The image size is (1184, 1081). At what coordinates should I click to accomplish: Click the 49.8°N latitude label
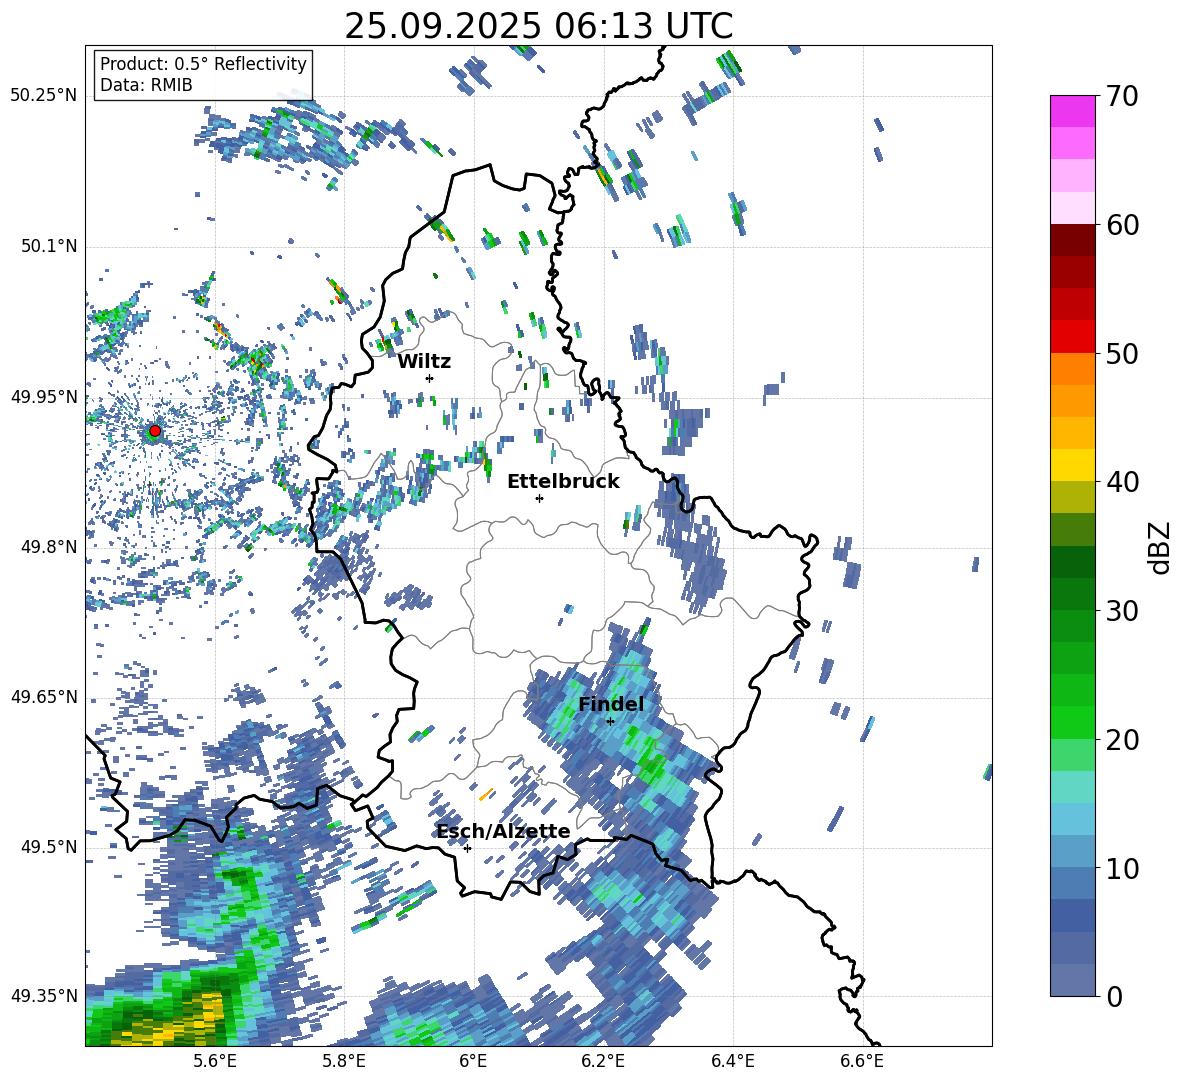(x=48, y=547)
